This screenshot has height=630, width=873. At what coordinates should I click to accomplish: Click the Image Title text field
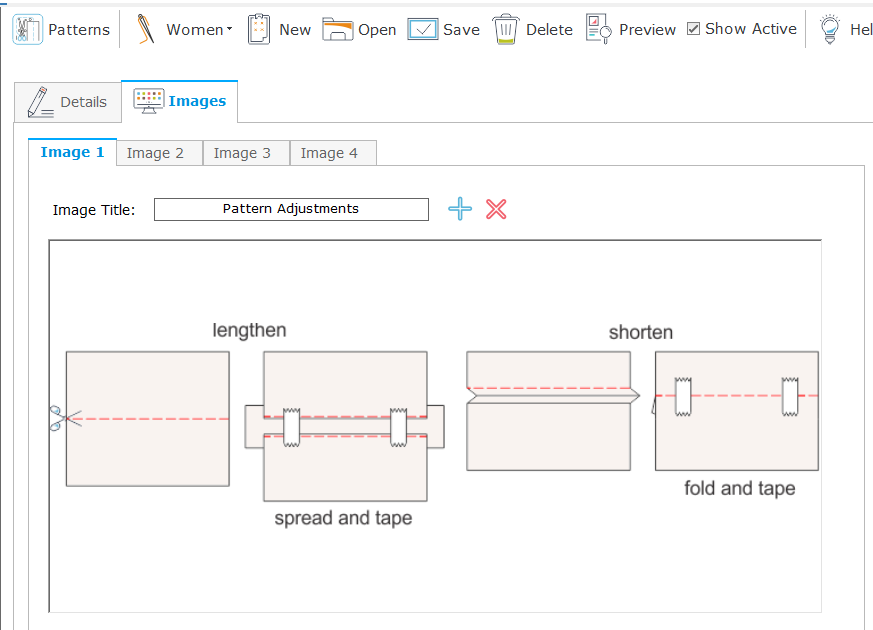[x=291, y=209]
